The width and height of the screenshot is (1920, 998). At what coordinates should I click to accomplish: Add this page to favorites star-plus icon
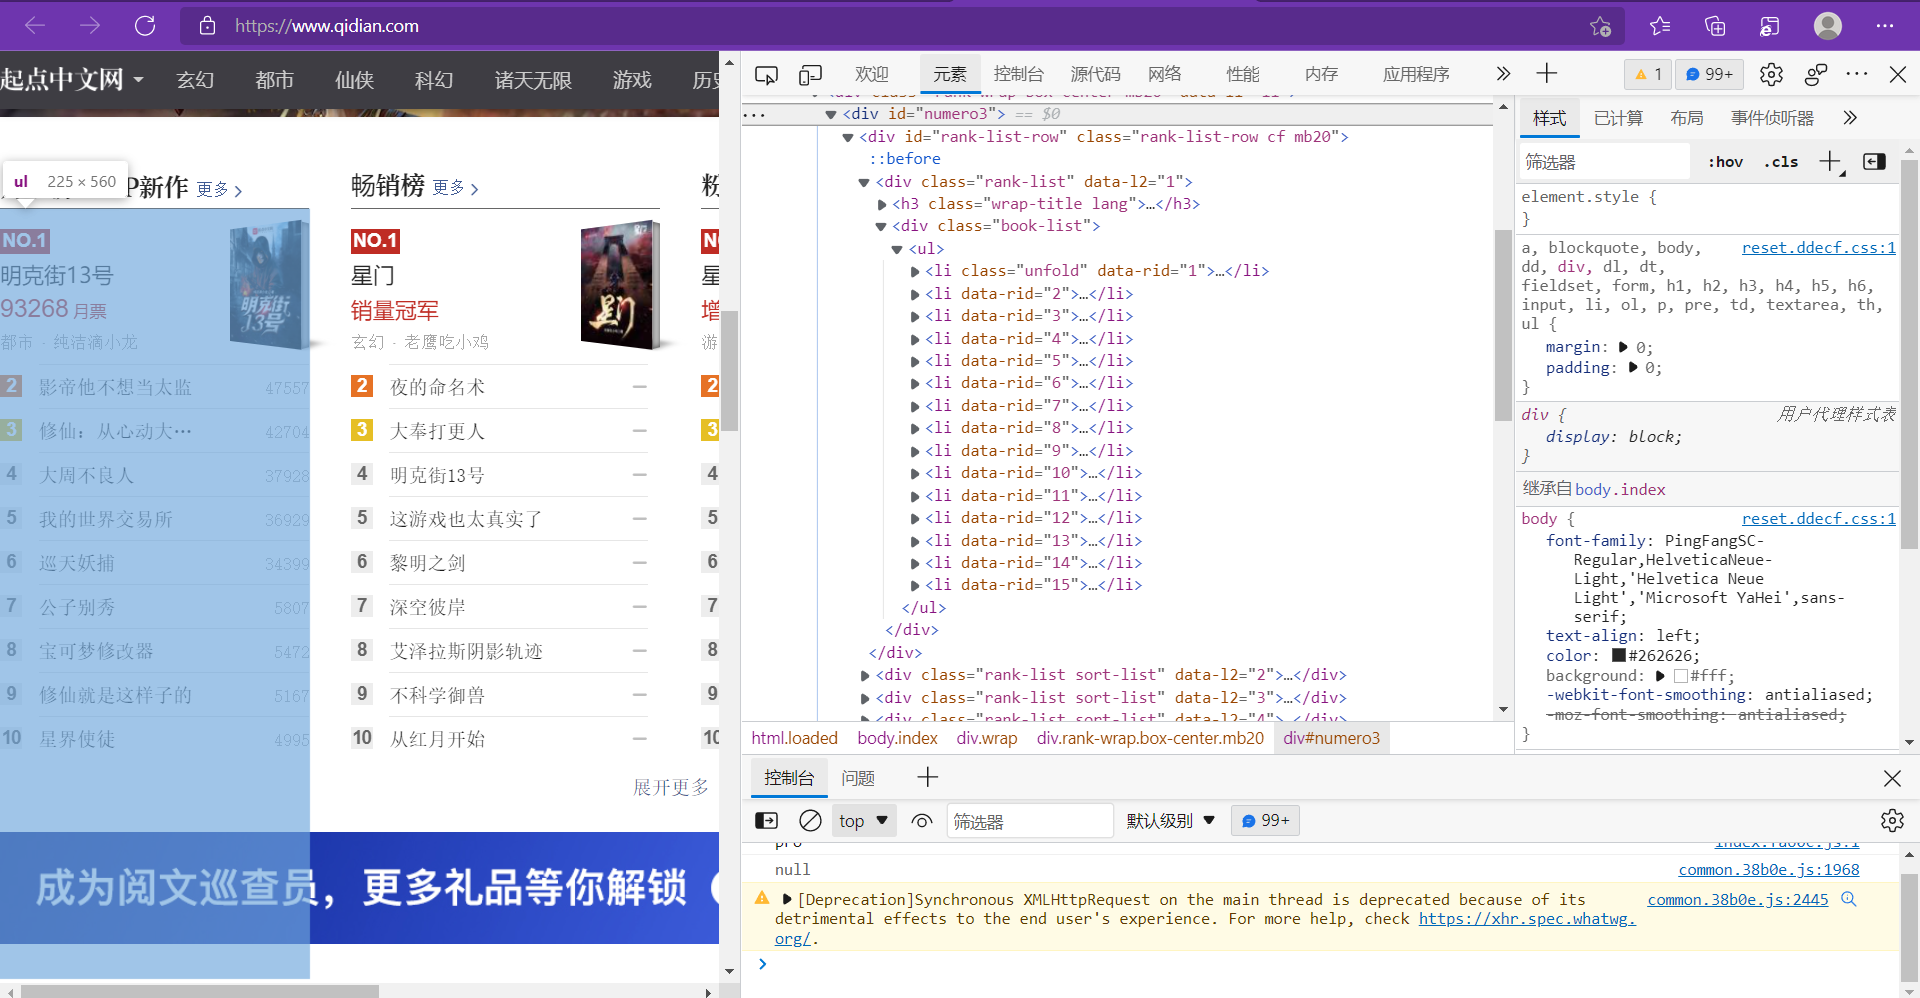tap(1600, 26)
